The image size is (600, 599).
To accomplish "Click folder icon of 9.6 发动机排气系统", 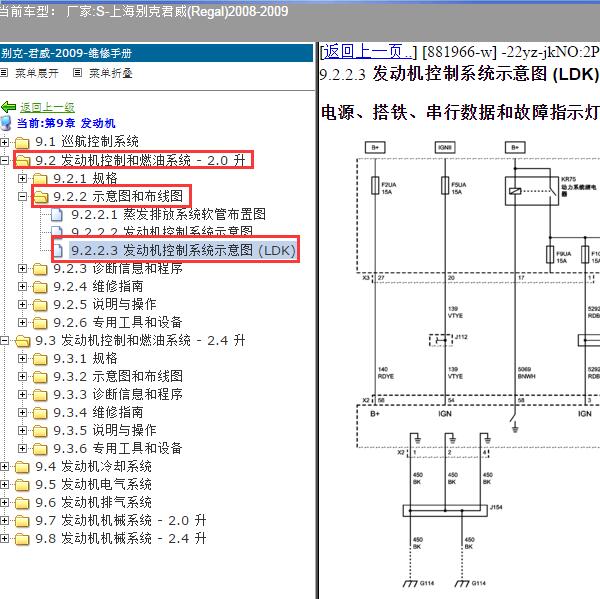I will click(x=22, y=503).
